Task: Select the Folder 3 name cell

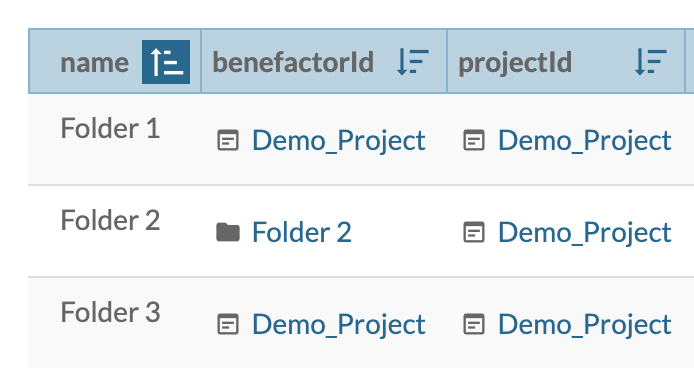Action: click(x=110, y=312)
